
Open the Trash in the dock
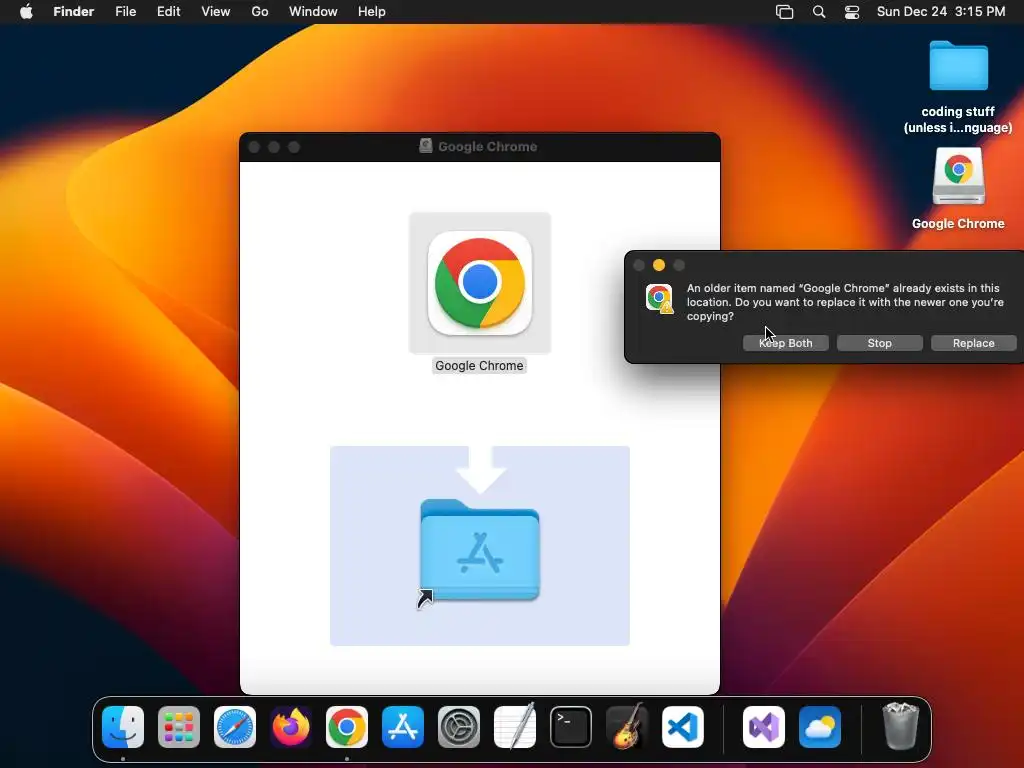point(901,726)
